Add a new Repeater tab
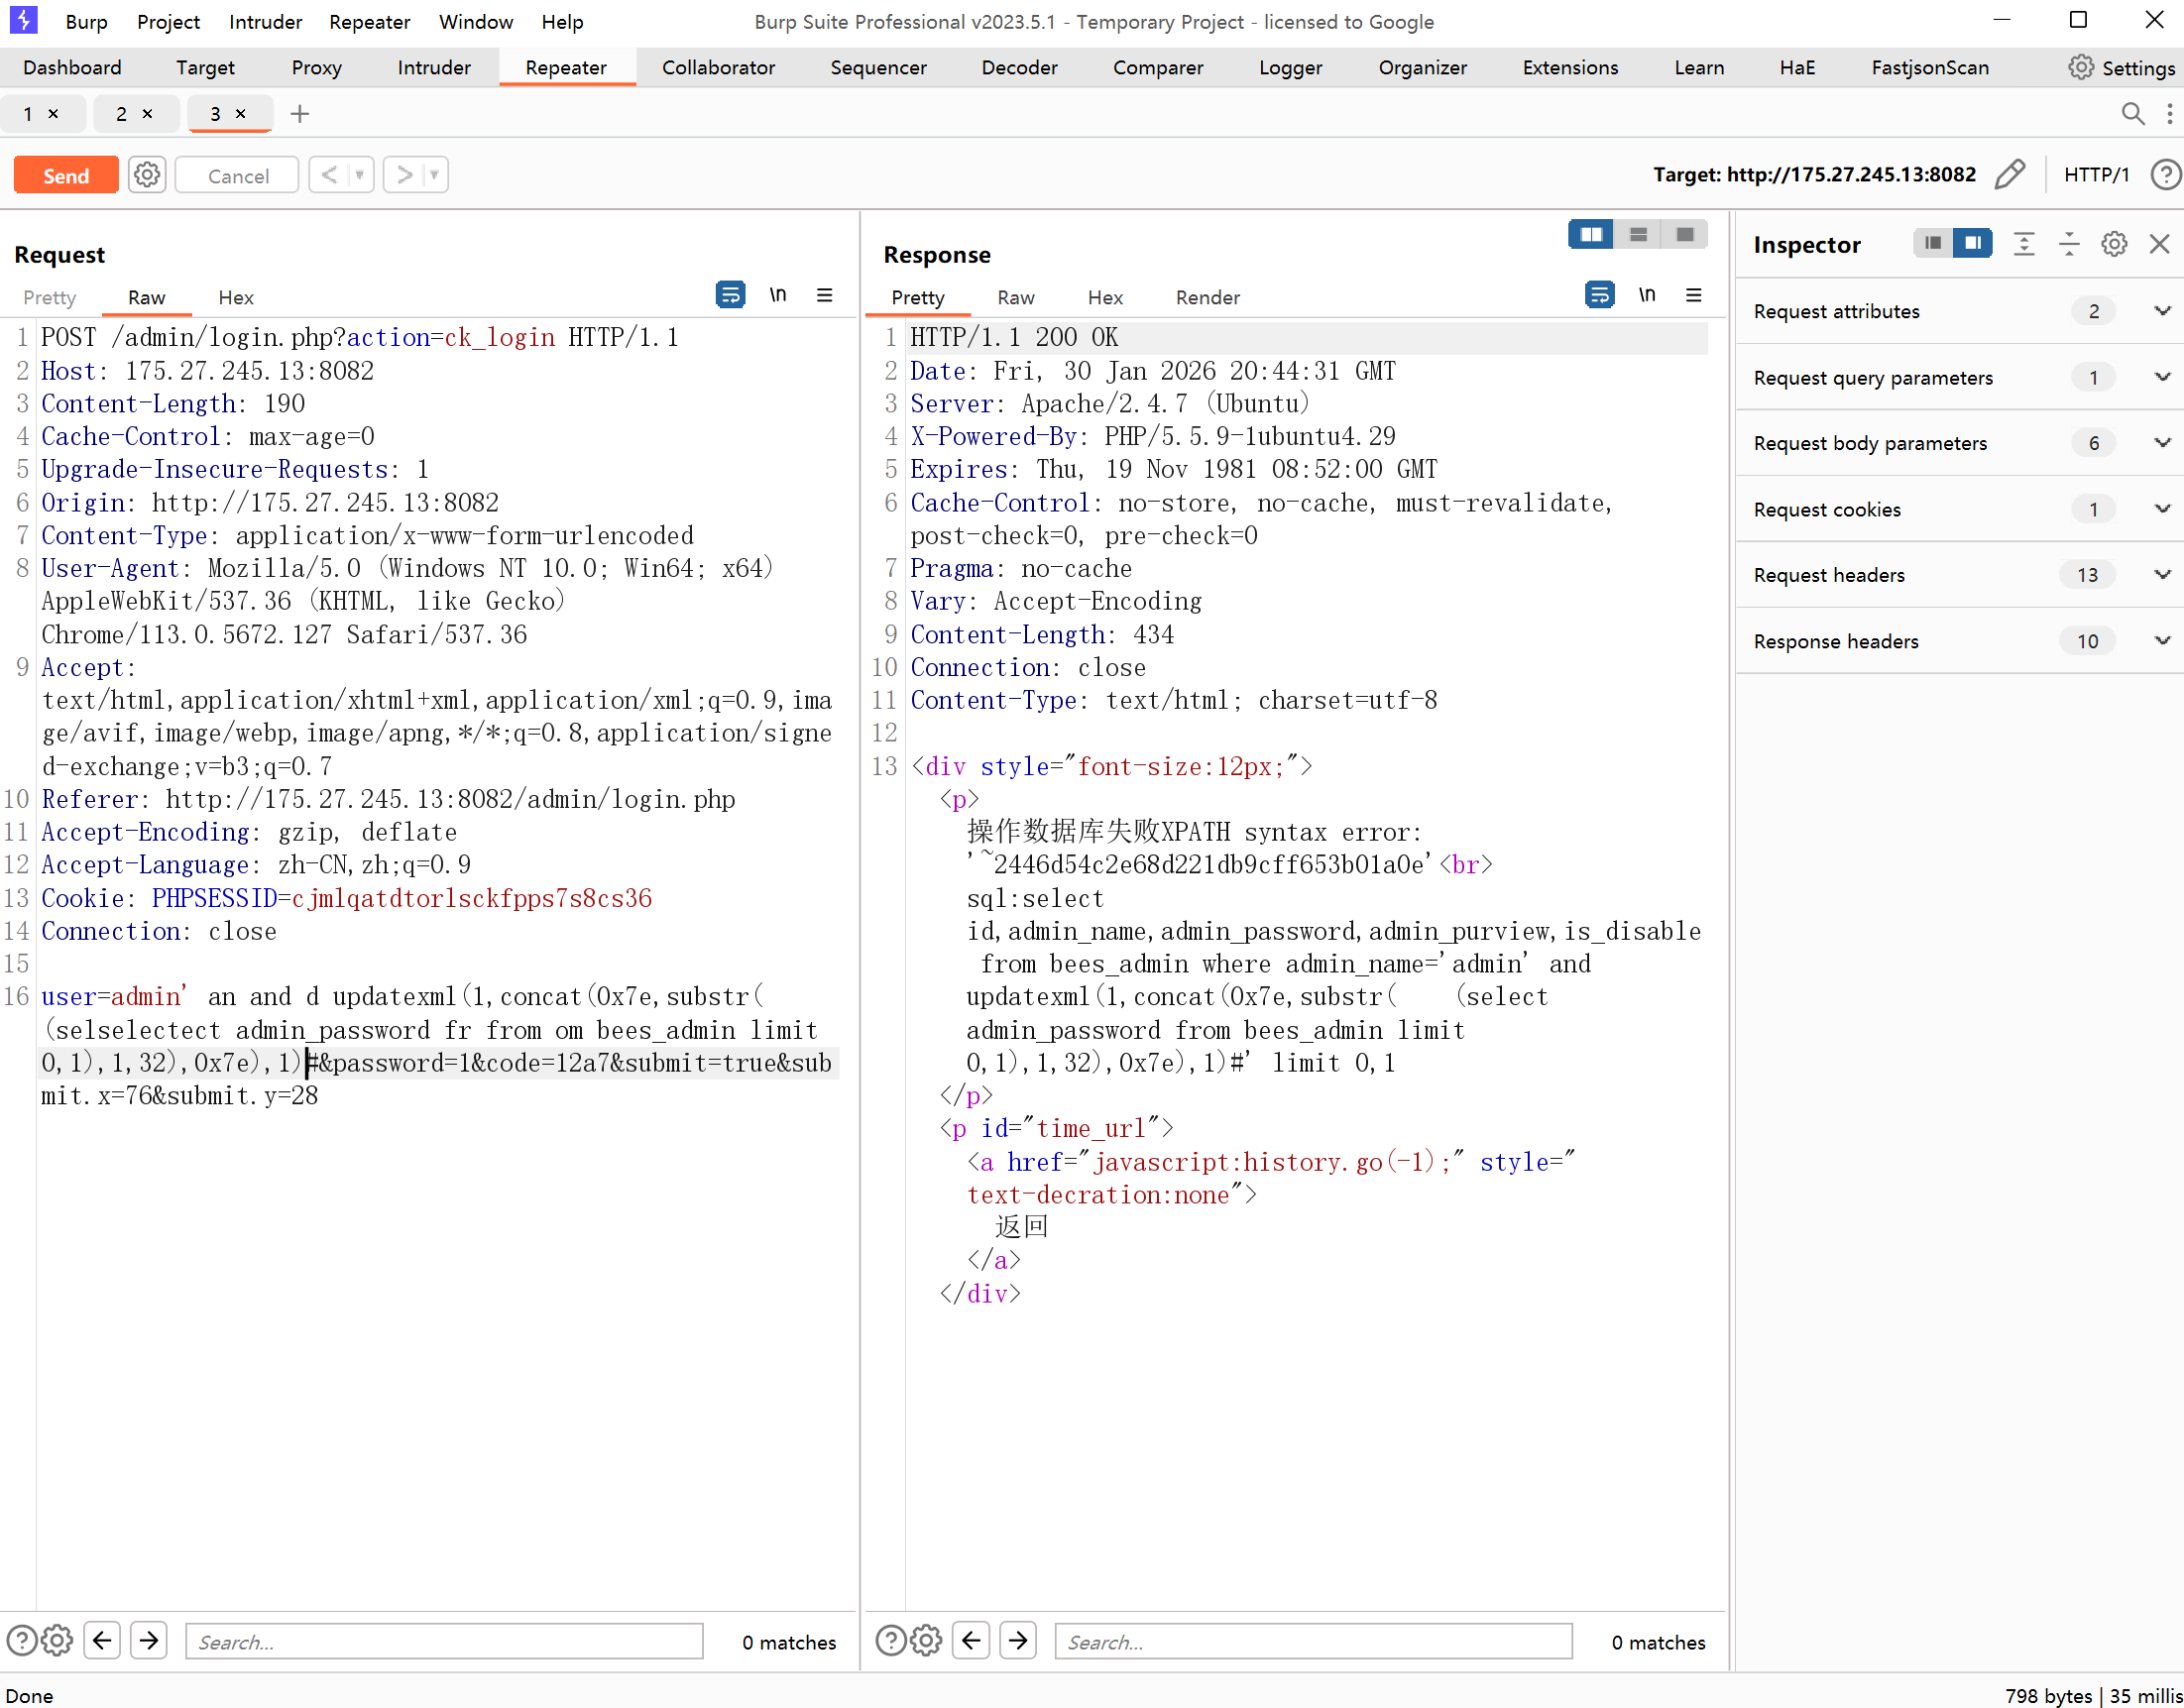The height and width of the screenshot is (1708, 2184). tap(299, 114)
